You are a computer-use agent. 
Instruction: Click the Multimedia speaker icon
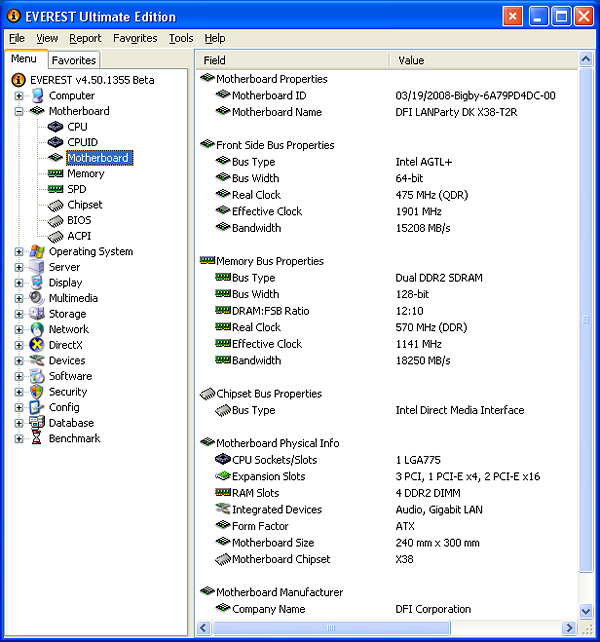(x=37, y=298)
